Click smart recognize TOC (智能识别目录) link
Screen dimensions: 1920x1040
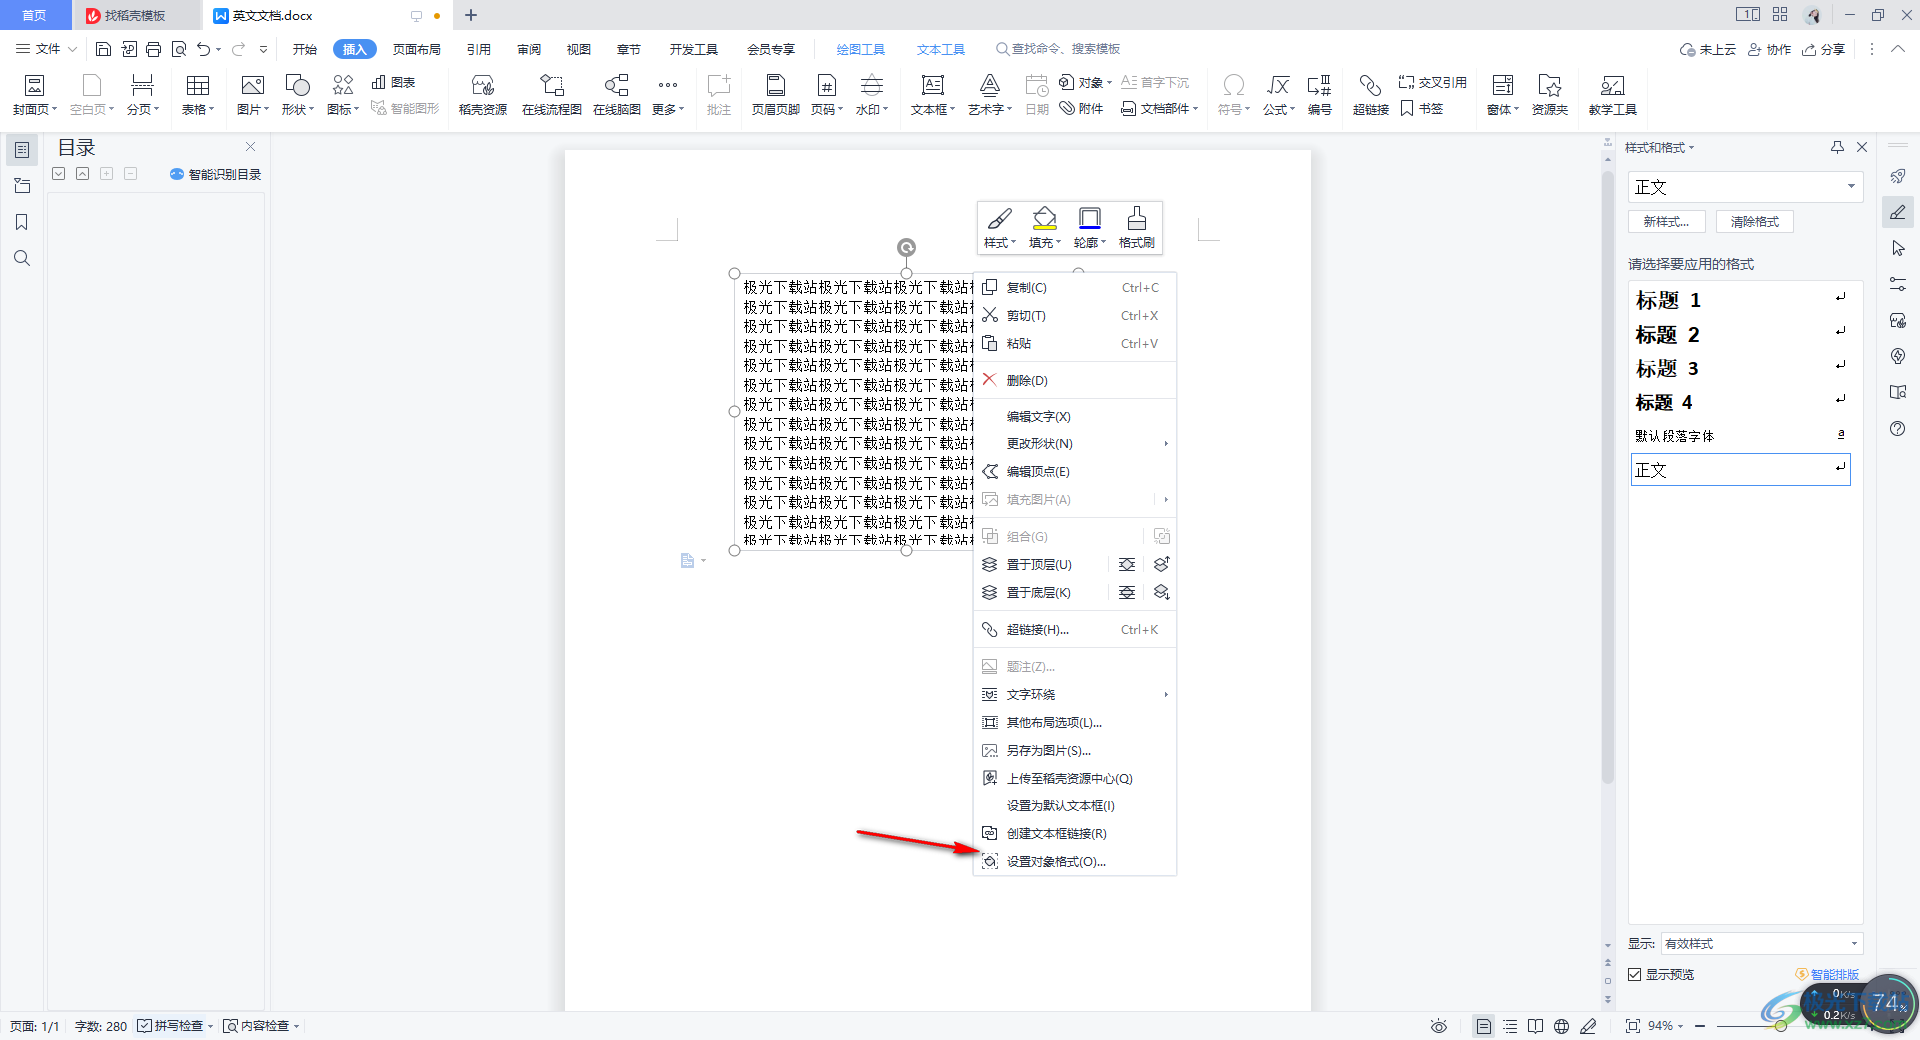tap(216, 174)
